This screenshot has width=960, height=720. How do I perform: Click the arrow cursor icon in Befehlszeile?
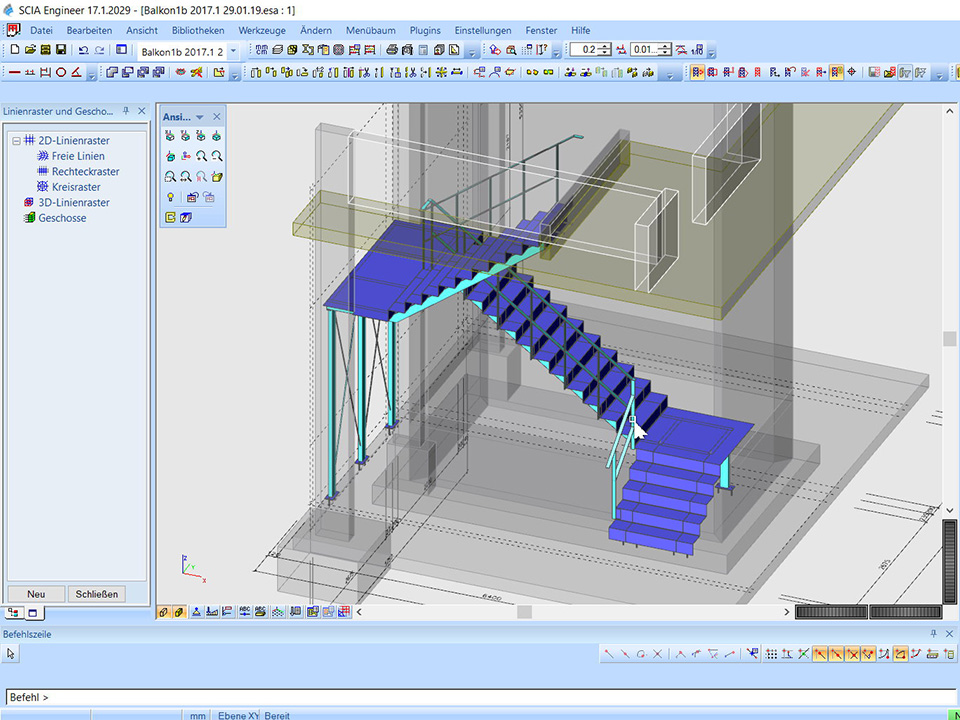pos(11,654)
